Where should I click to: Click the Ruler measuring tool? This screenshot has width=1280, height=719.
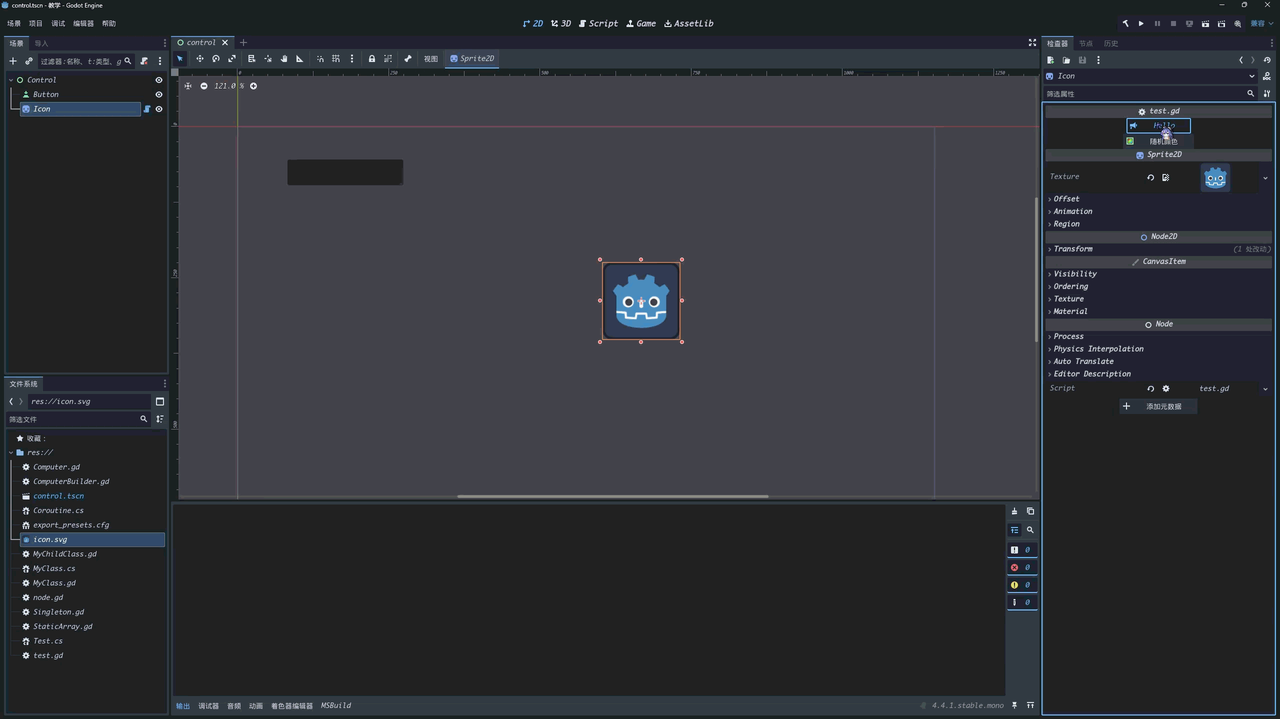pyautogui.click(x=299, y=59)
